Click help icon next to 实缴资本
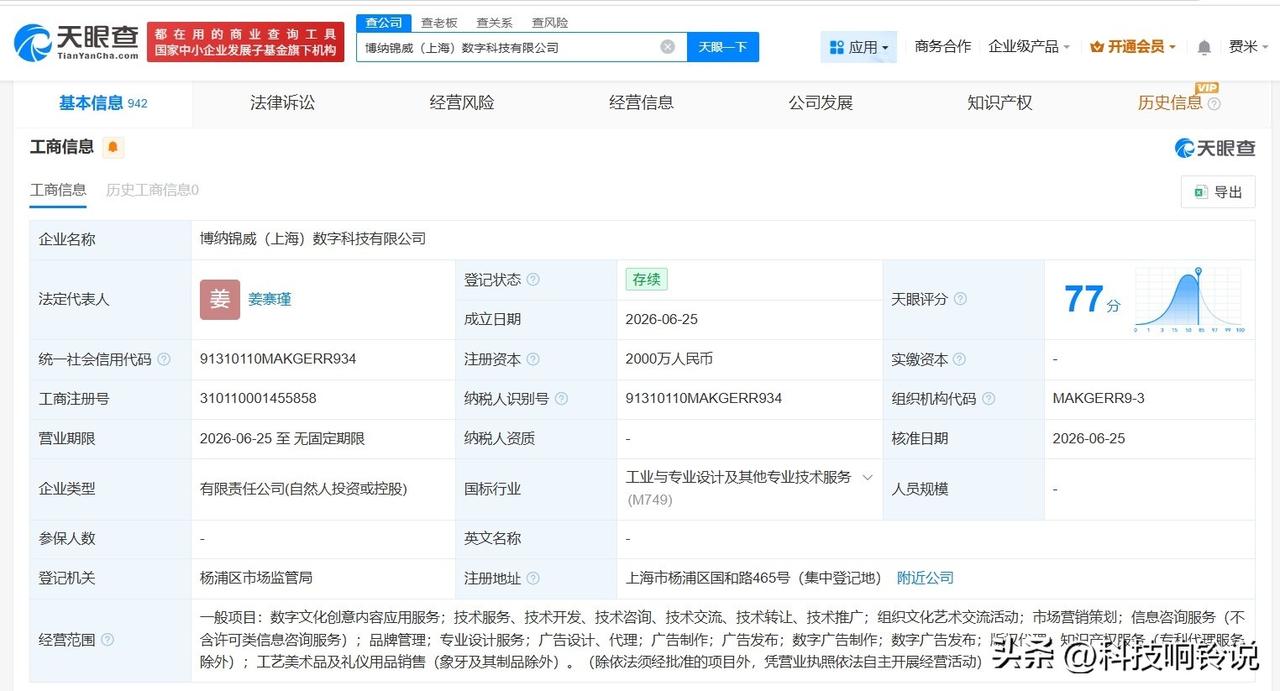 click(x=960, y=359)
